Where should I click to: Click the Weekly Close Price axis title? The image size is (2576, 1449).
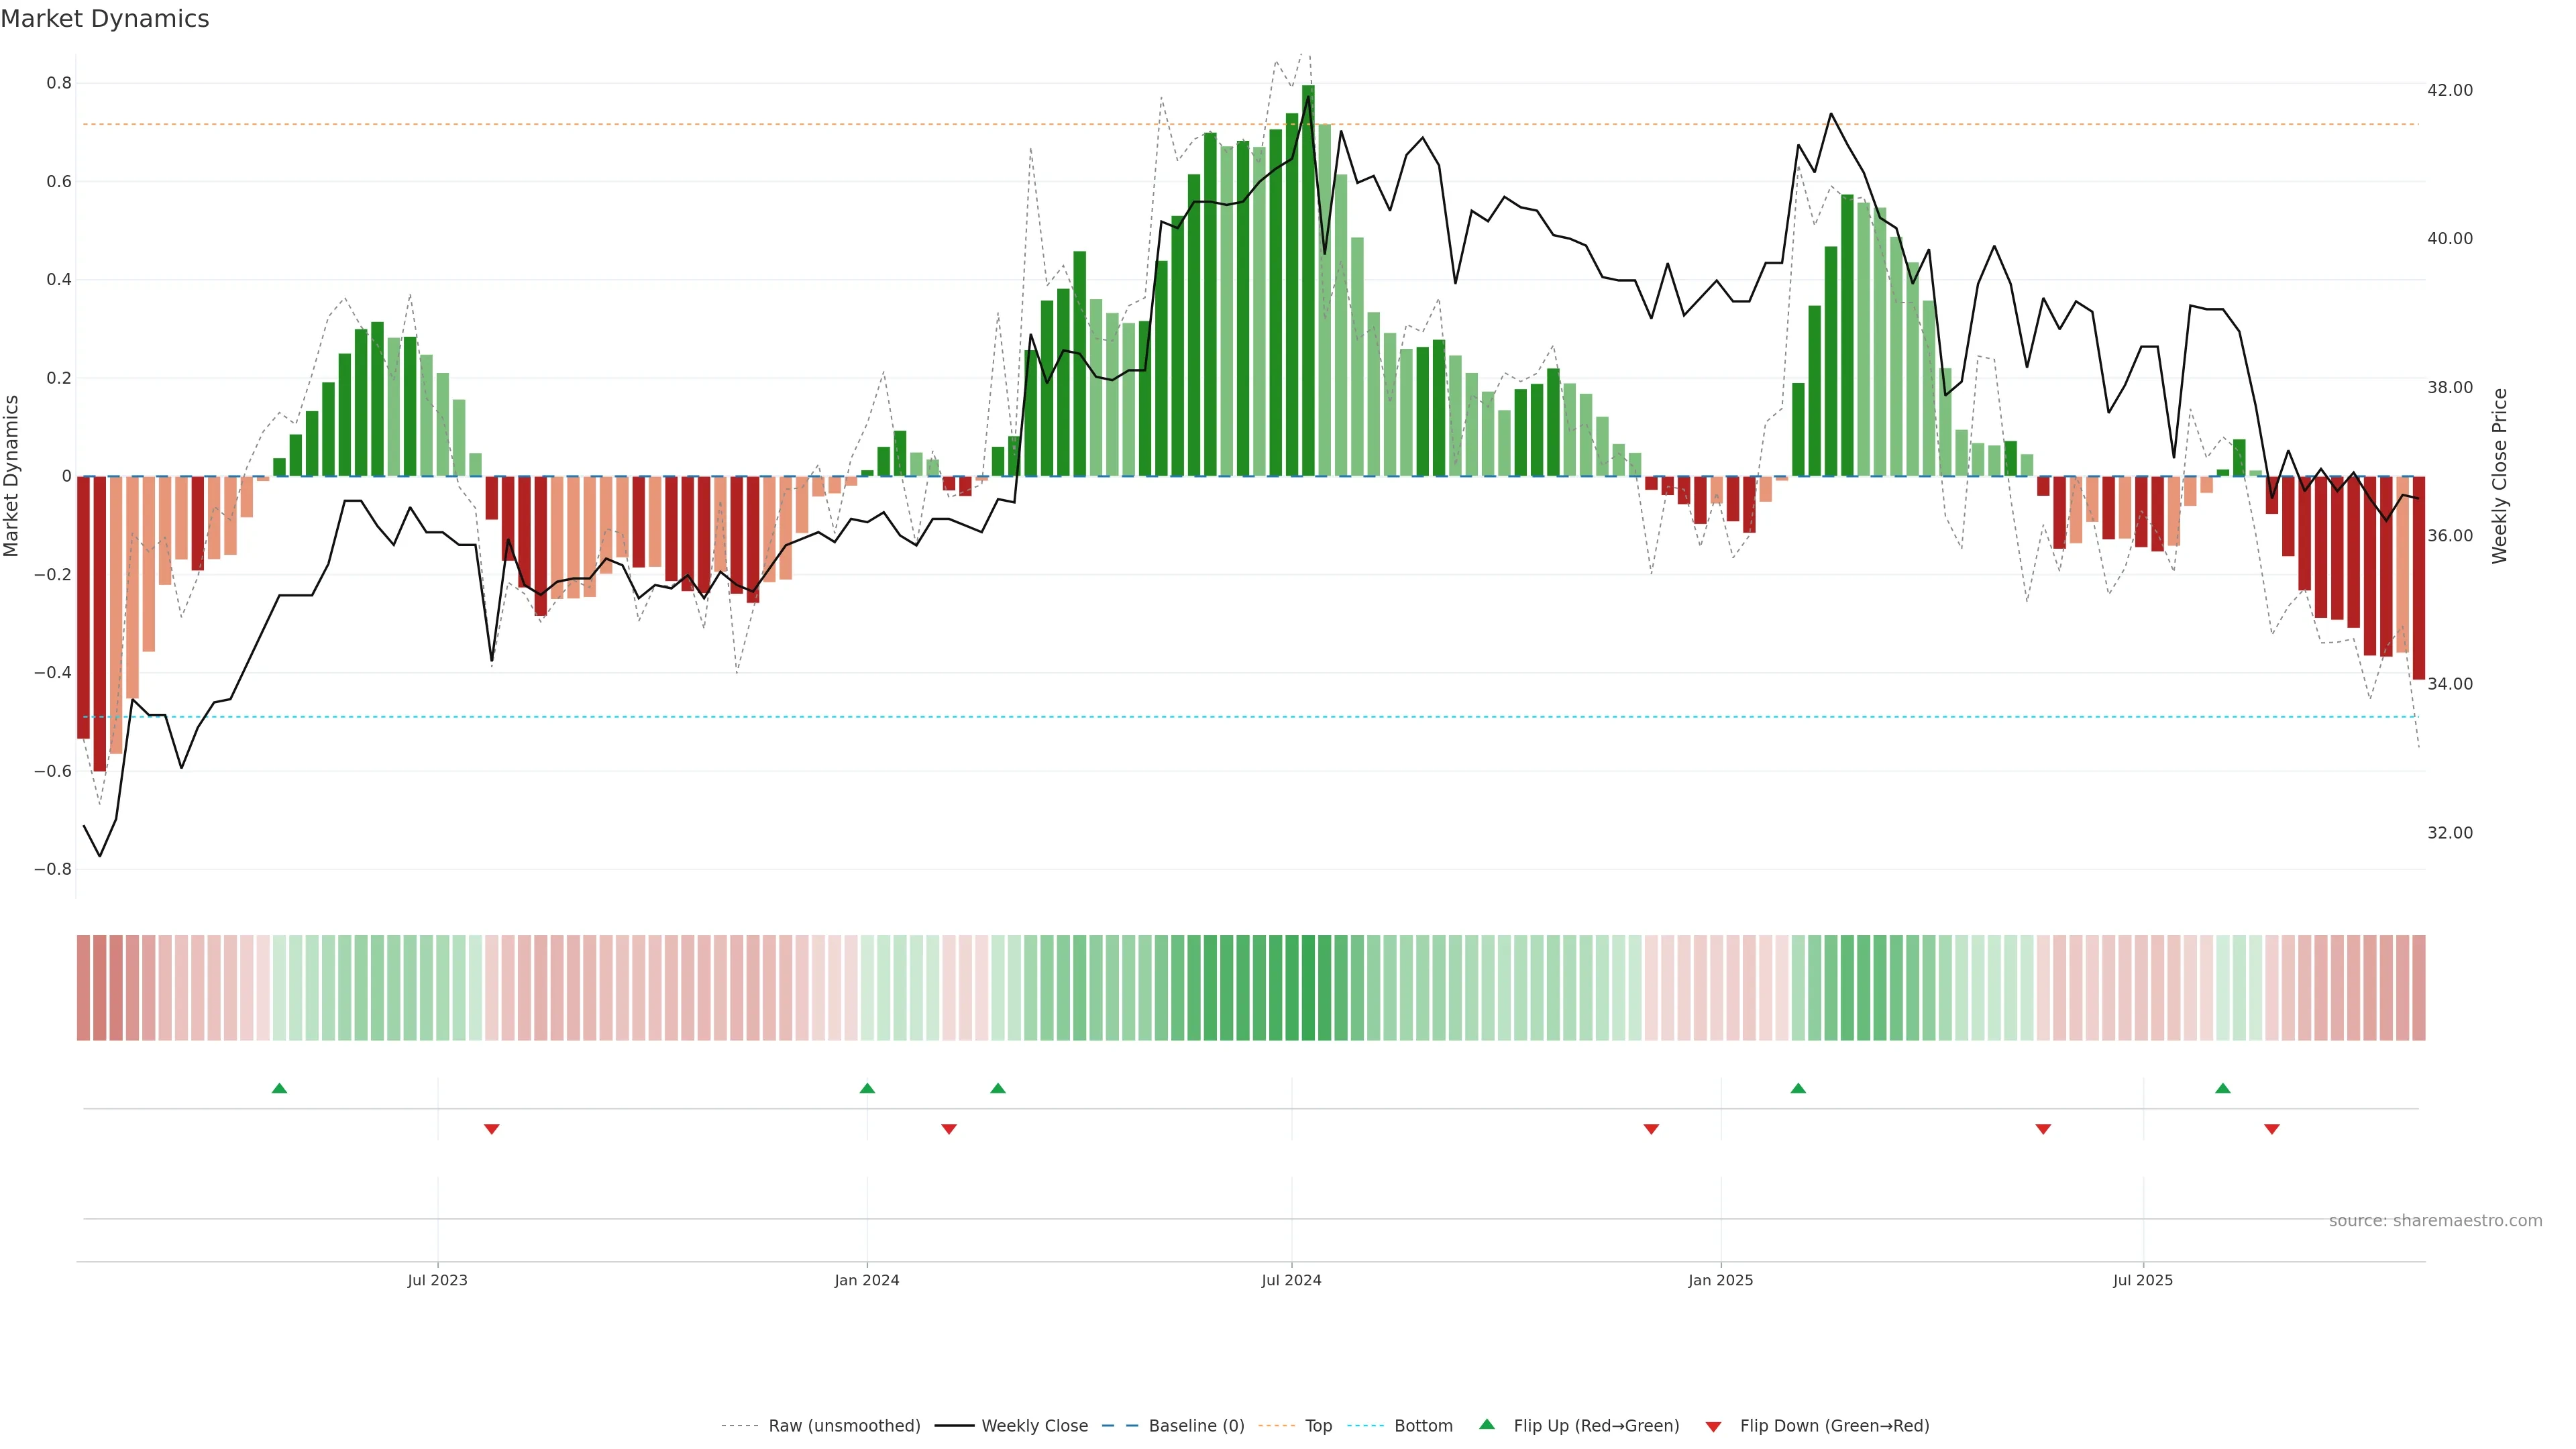(x=2500, y=476)
